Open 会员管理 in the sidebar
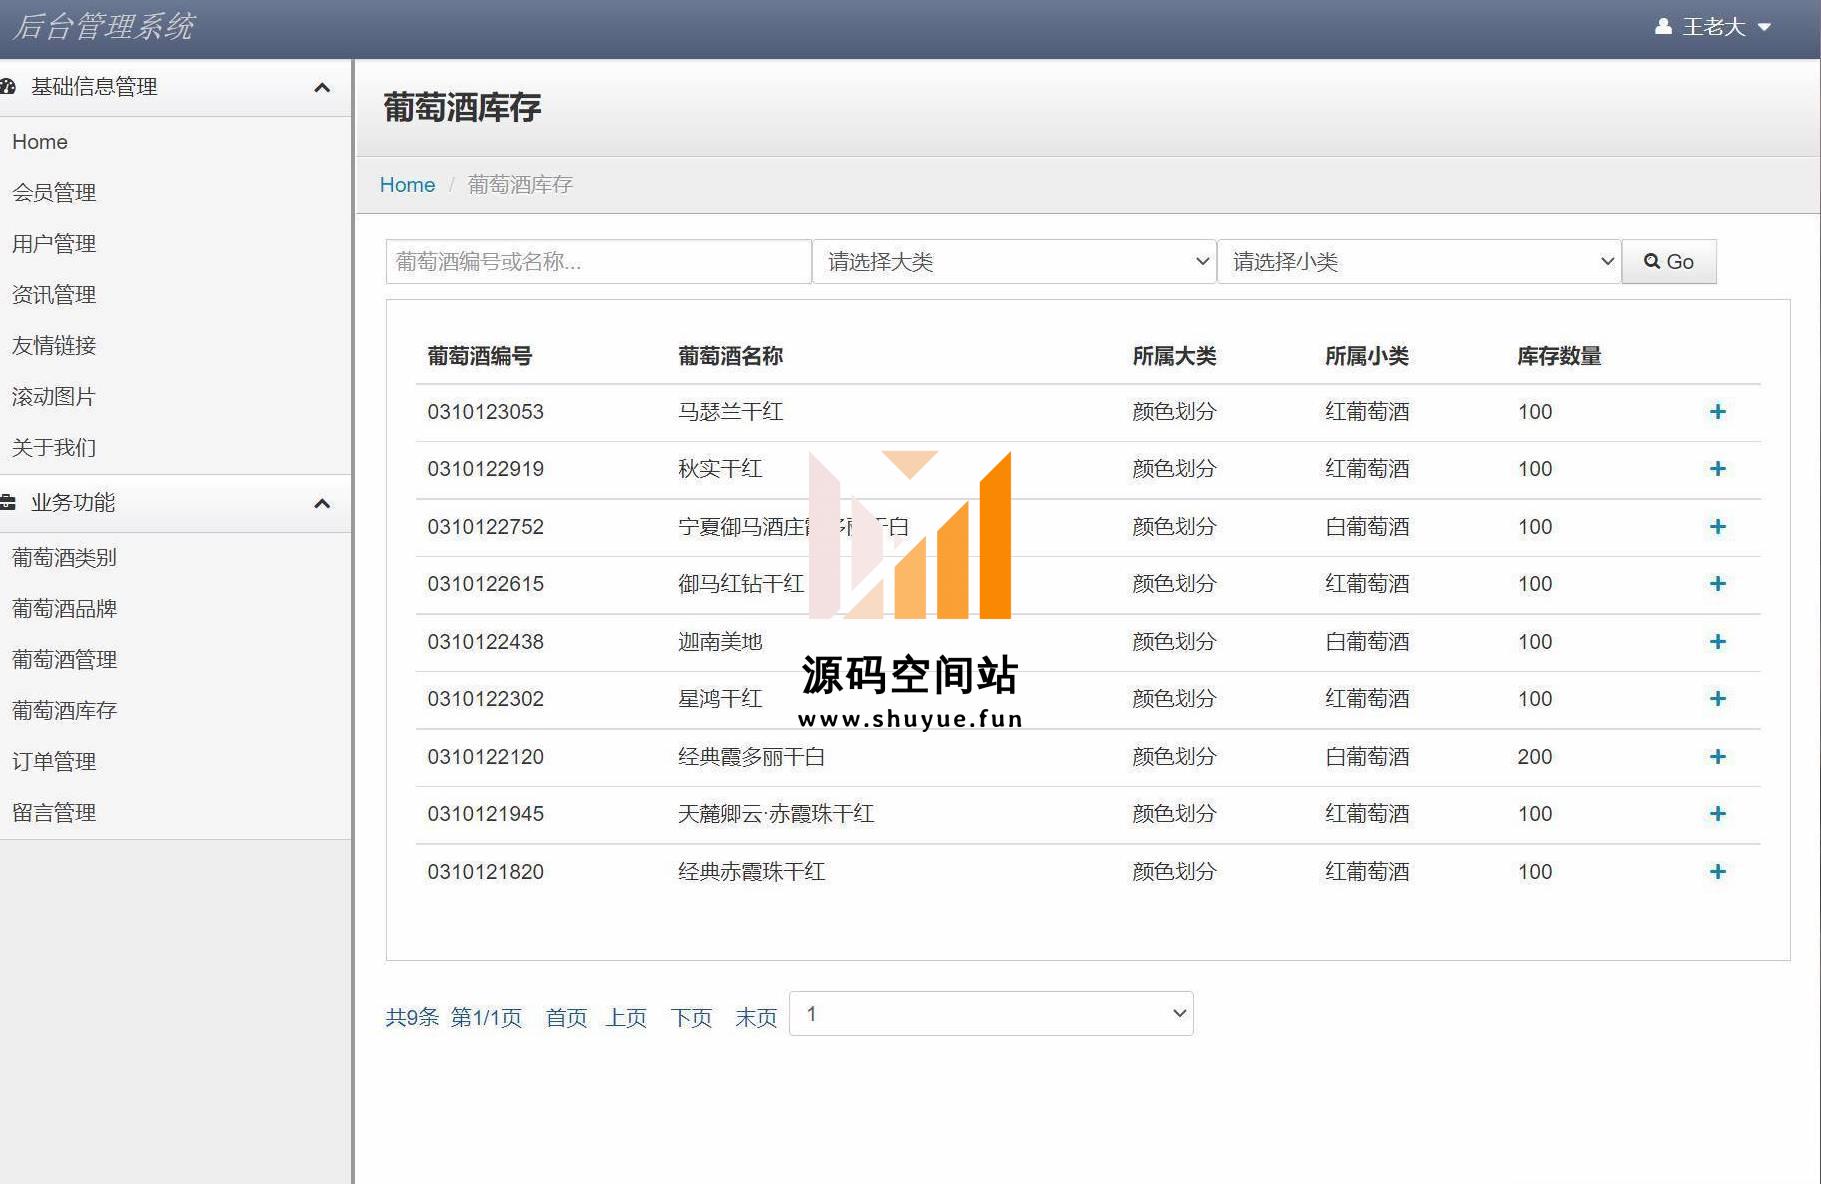 point(54,193)
